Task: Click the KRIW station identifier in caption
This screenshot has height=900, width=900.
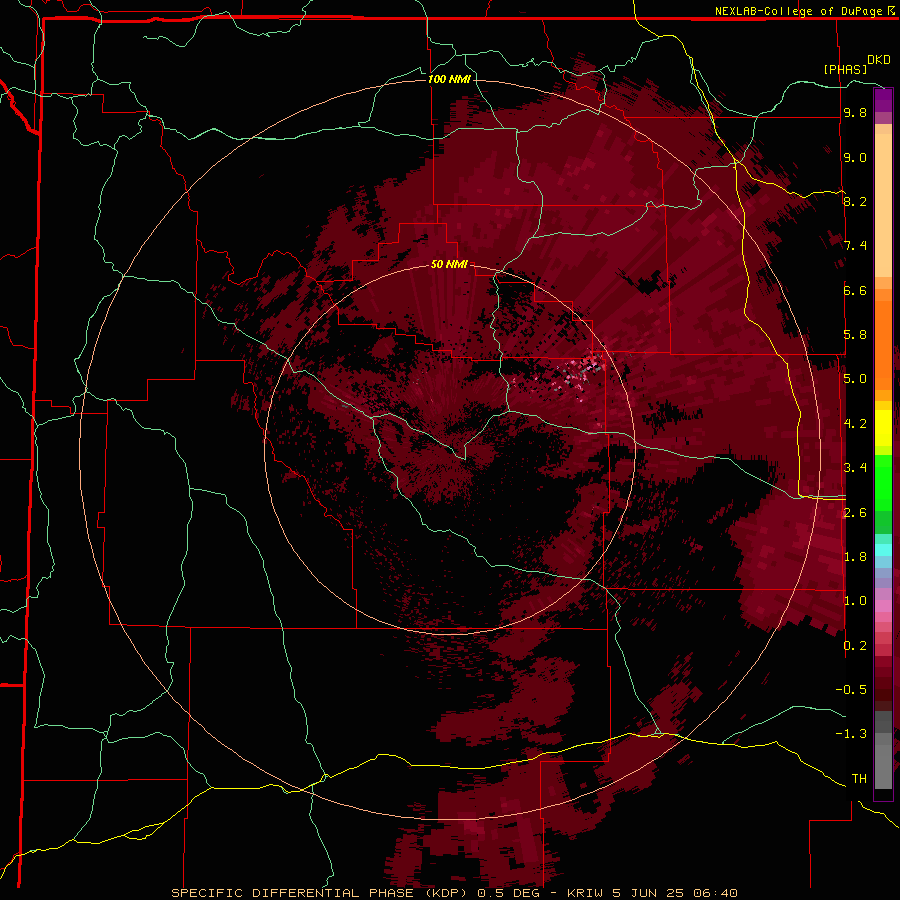Action: (x=586, y=893)
